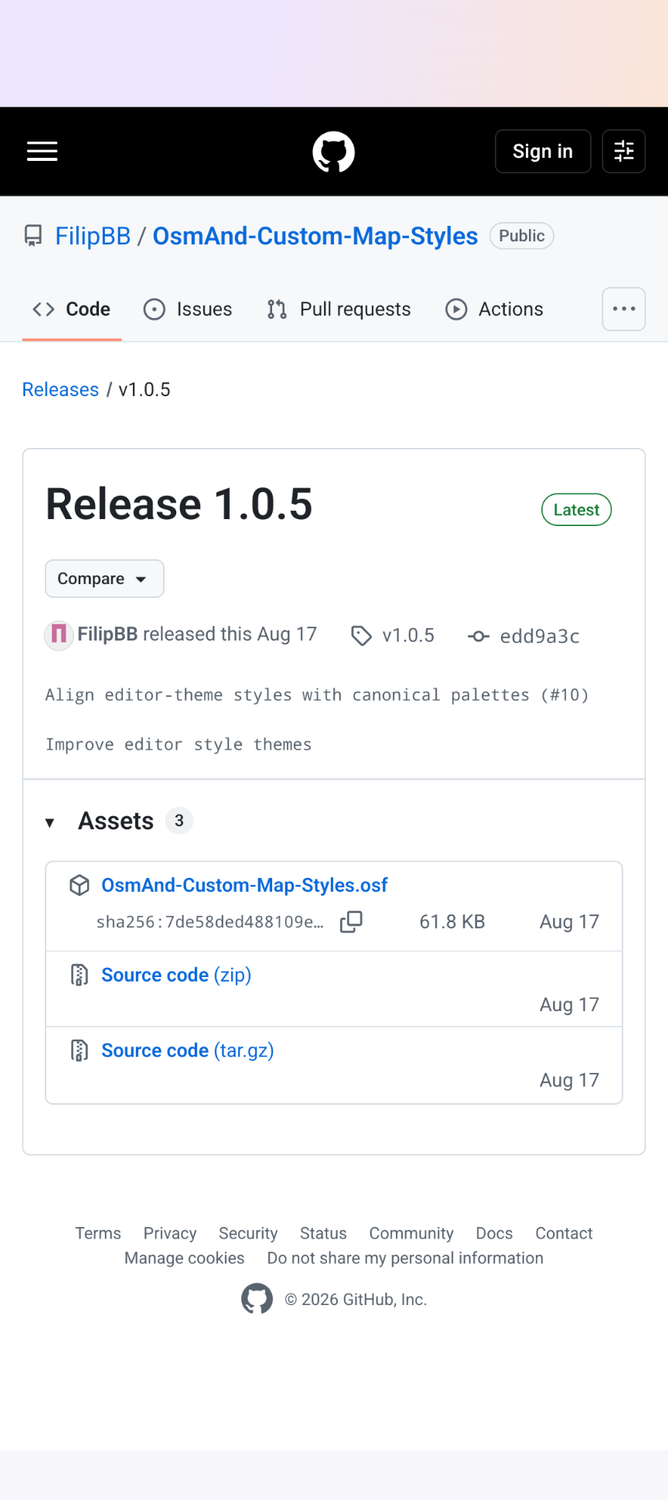Click the repository icon beside FilipBB

pos(33,236)
